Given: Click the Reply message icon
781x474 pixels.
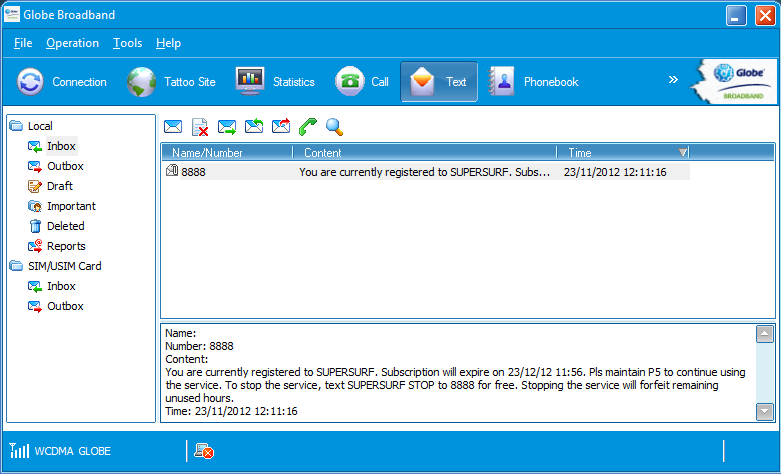Looking at the screenshot, I should pyautogui.click(x=254, y=127).
